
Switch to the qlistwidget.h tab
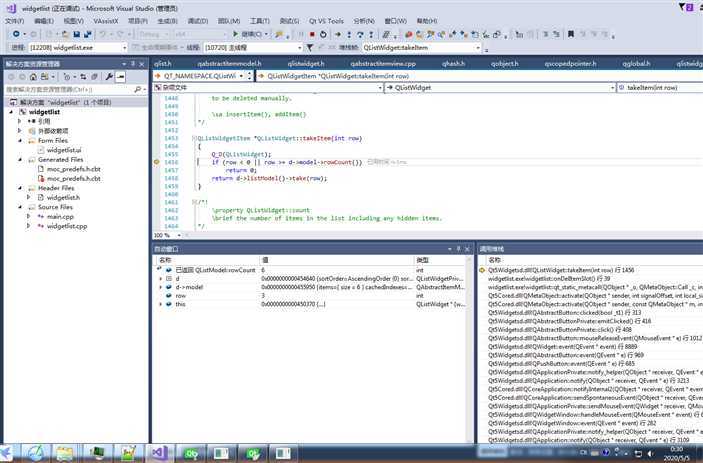tap(306, 64)
